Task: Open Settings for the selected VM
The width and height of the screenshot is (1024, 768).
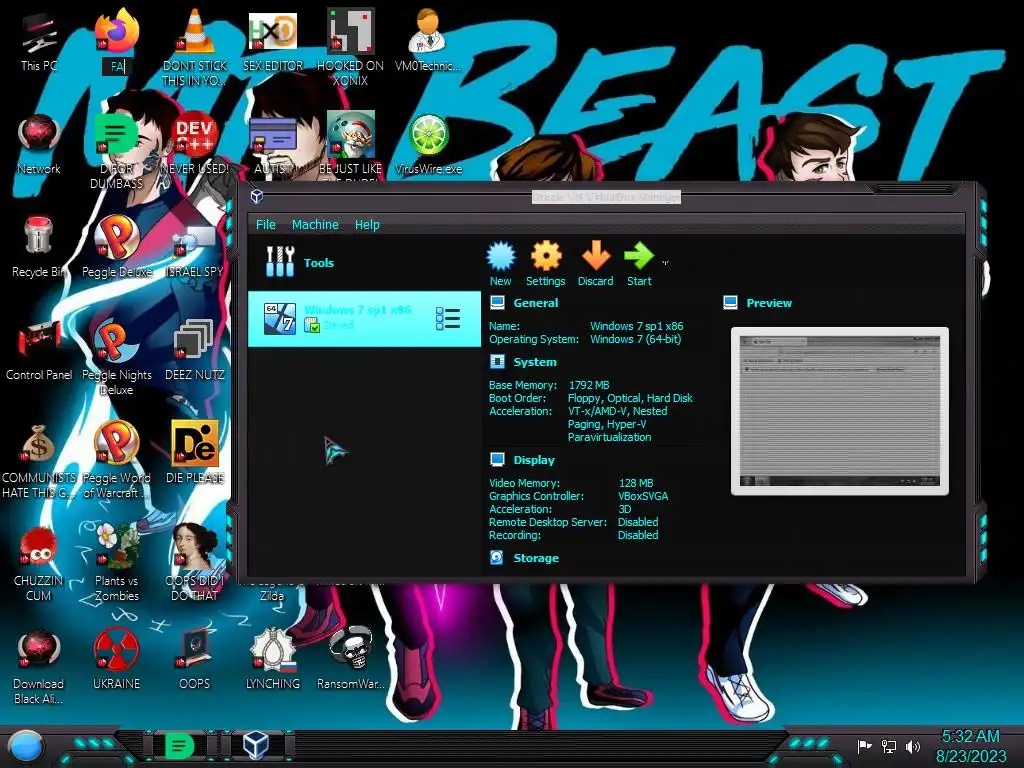Action: pos(545,263)
